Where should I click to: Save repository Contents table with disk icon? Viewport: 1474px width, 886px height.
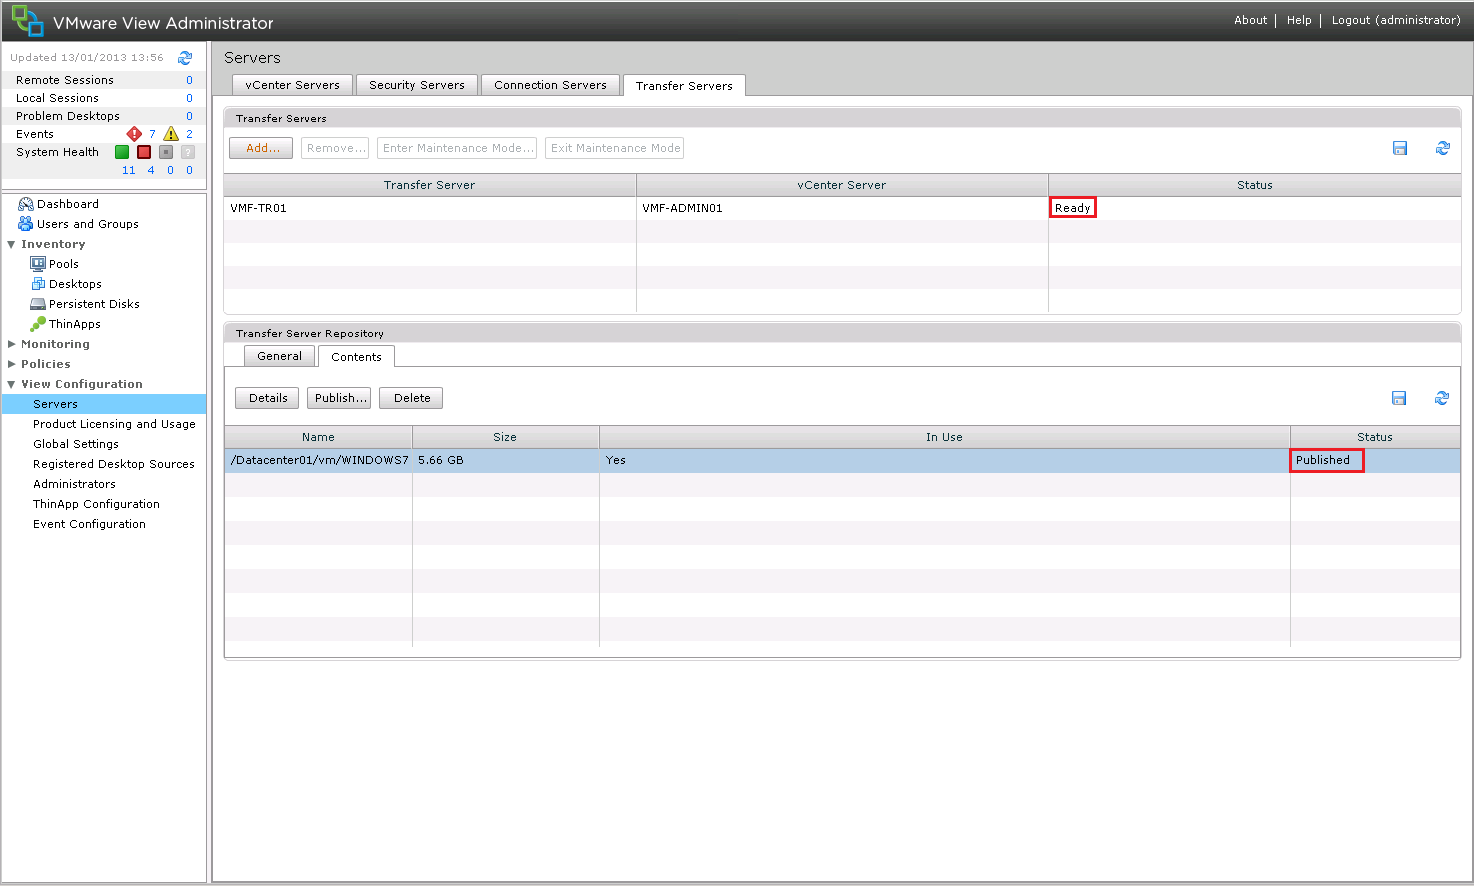[x=1399, y=398]
